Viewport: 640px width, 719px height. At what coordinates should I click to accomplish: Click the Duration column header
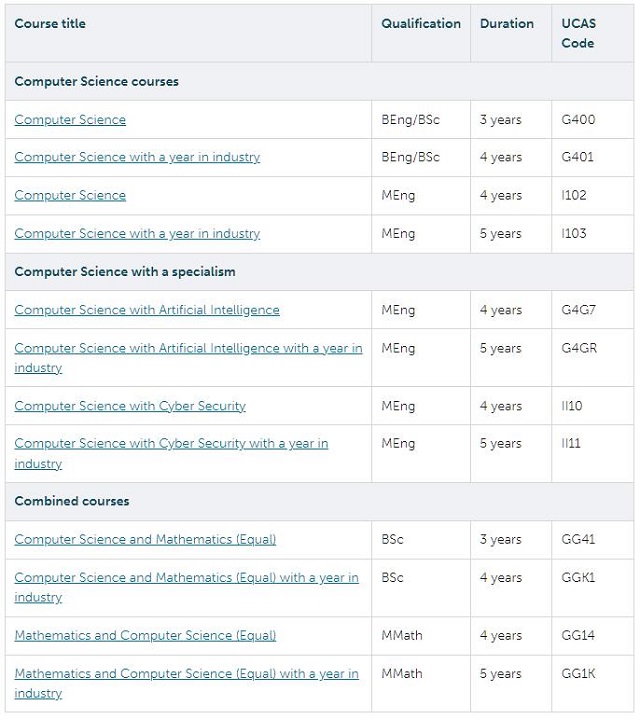[507, 24]
